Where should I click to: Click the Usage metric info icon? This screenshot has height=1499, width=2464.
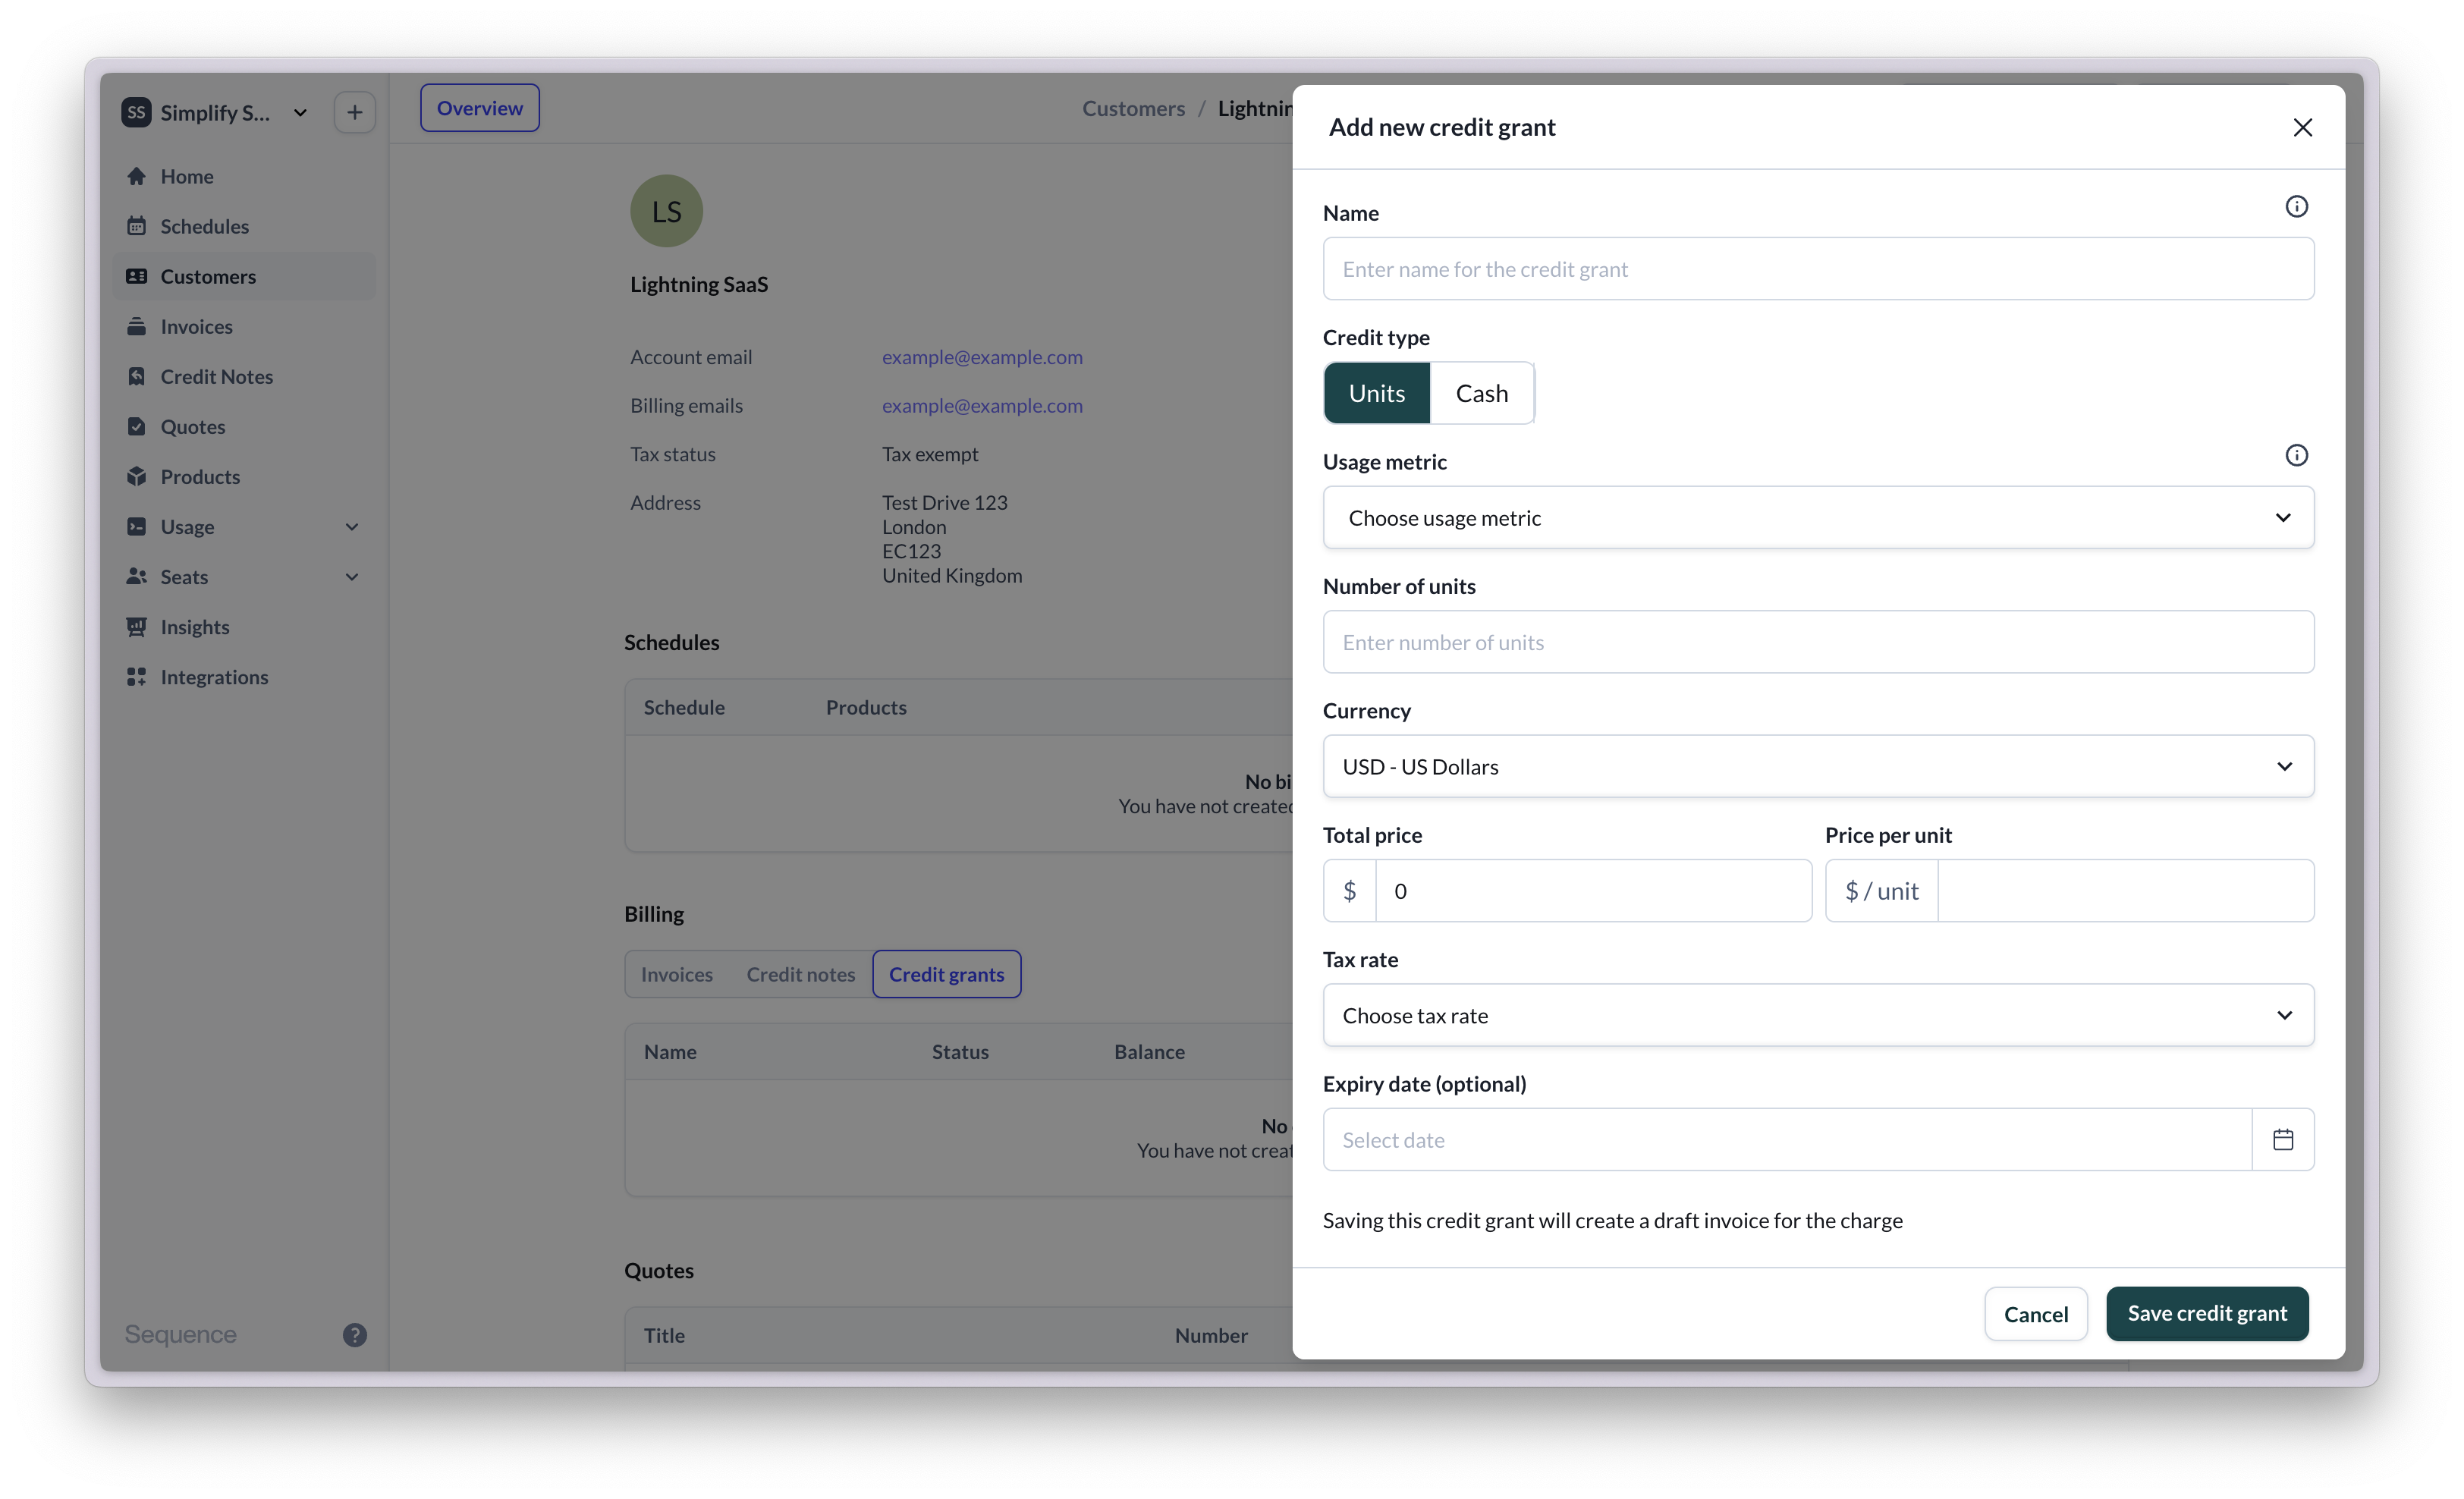[2296, 456]
